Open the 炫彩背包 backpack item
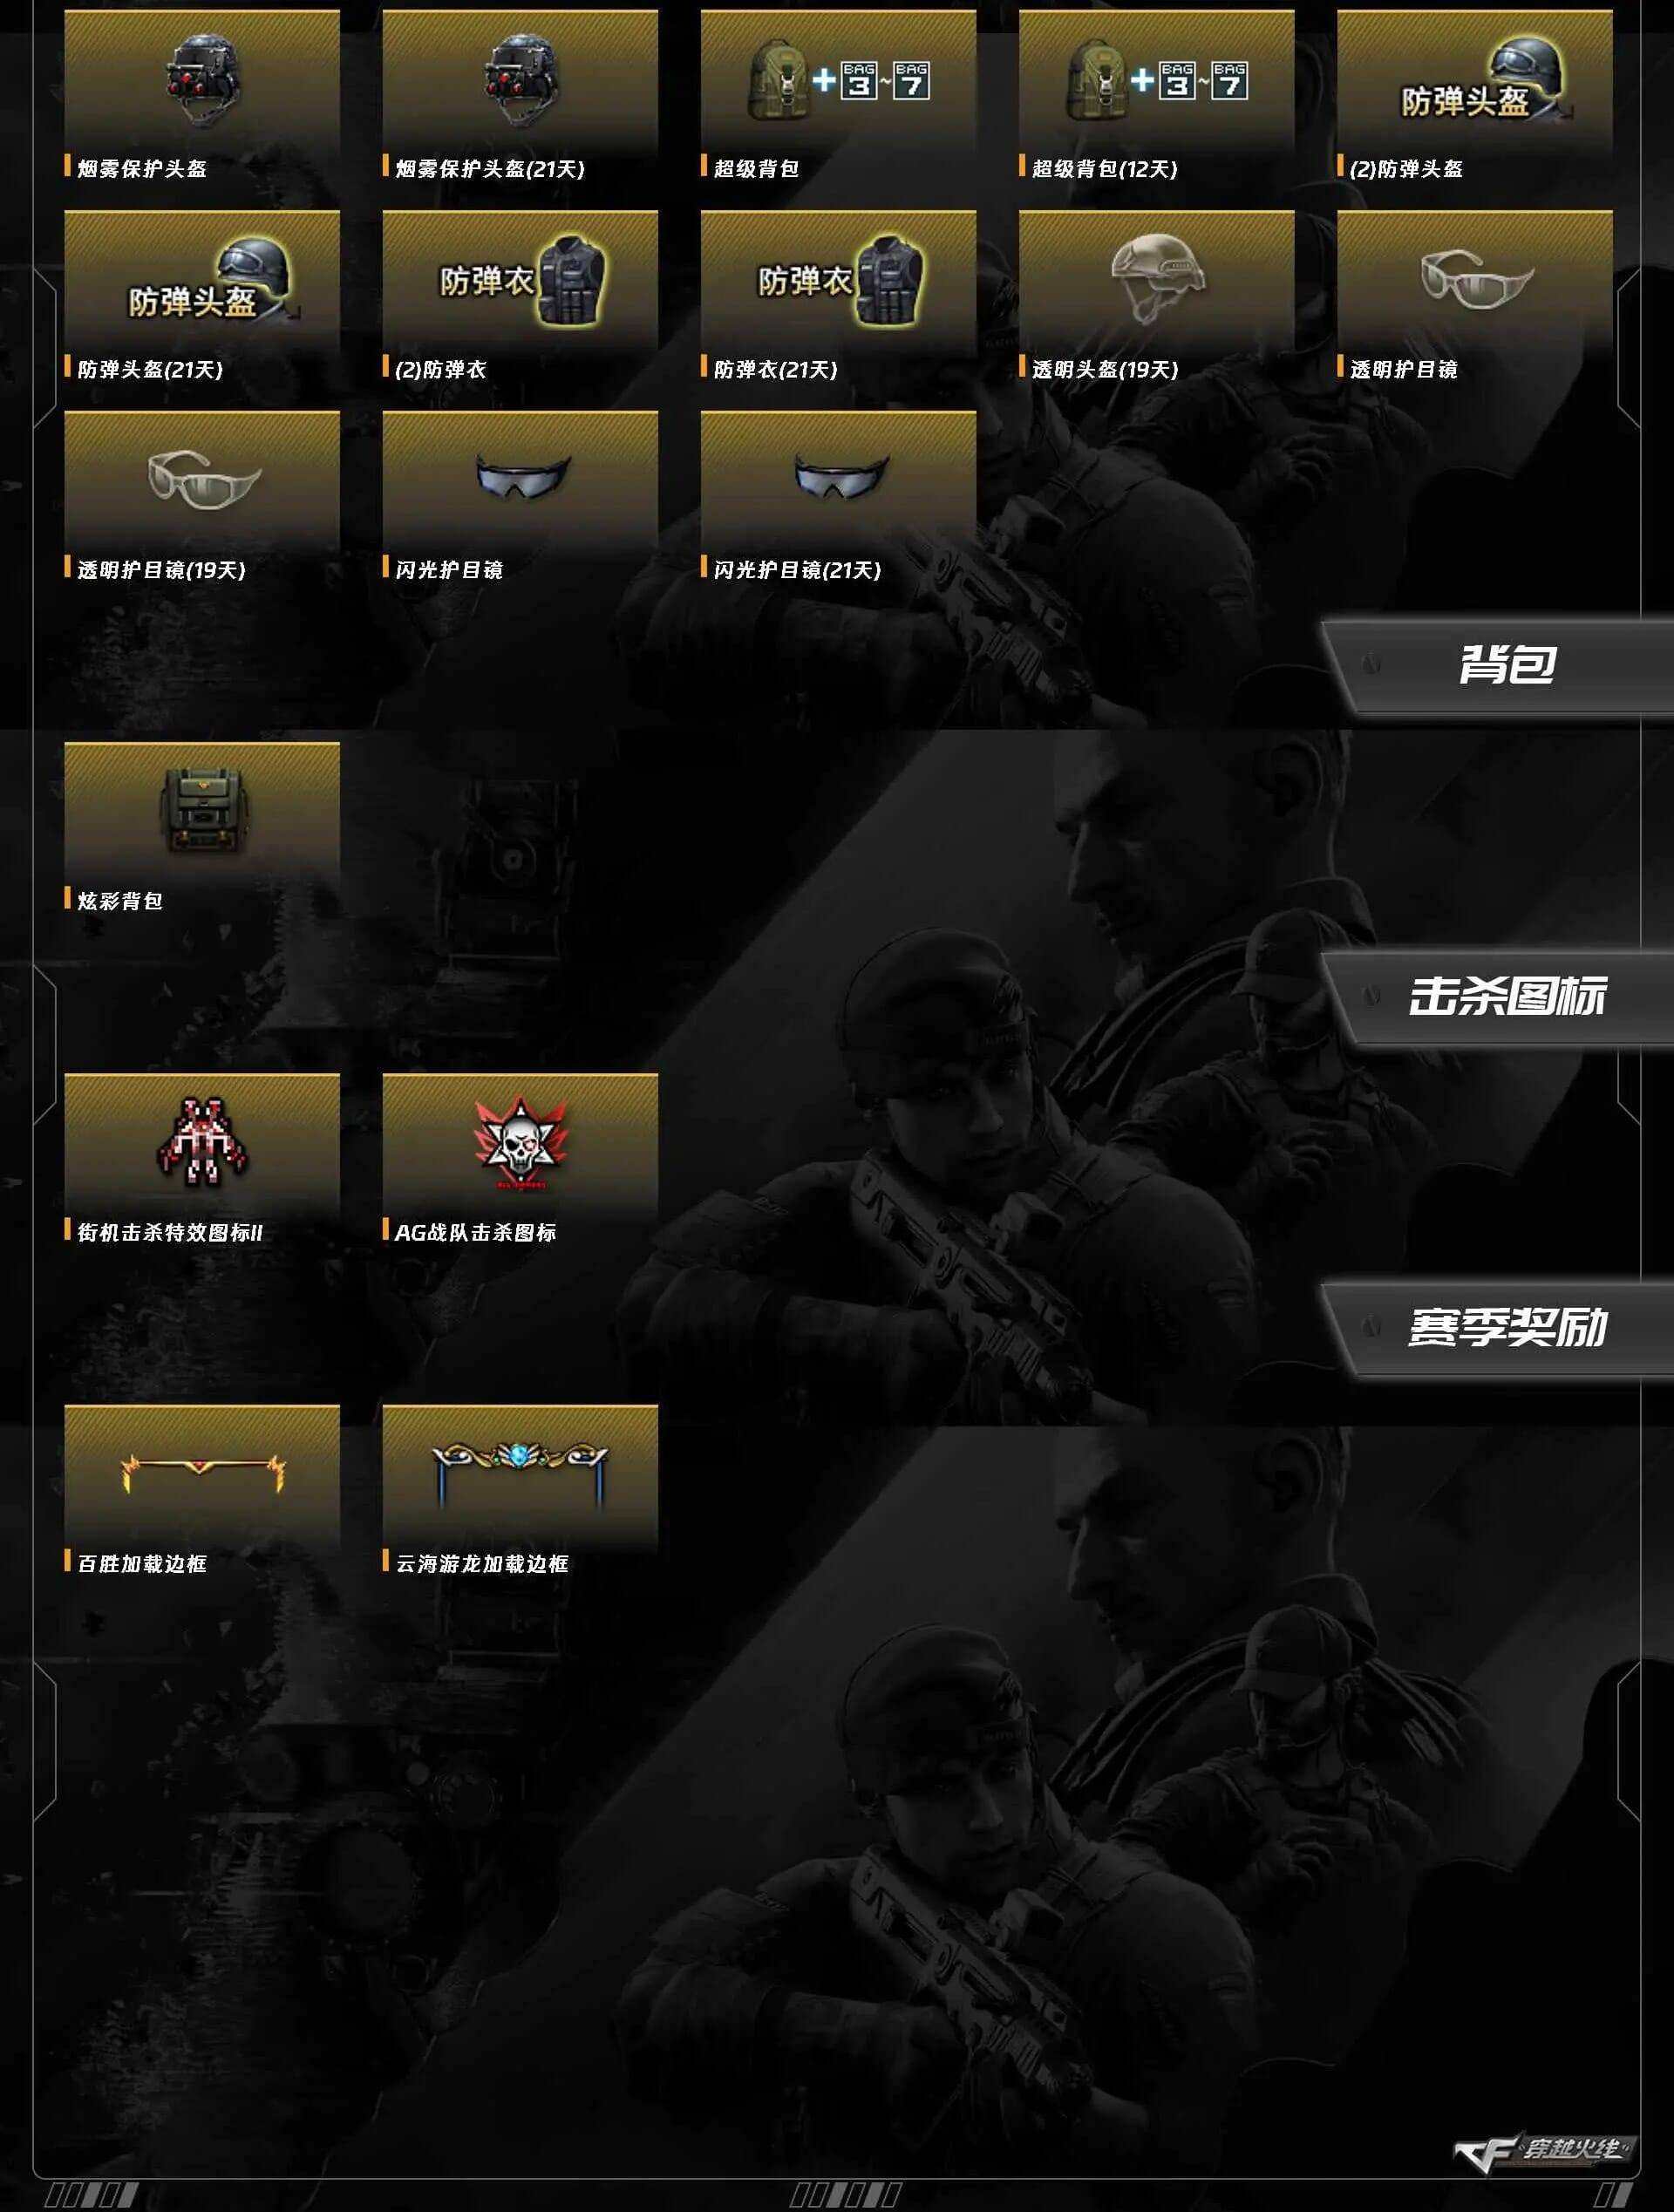 tap(202, 828)
